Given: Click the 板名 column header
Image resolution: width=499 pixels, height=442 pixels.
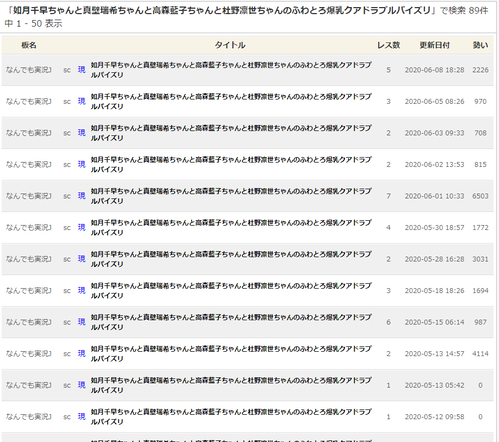Looking at the screenshot, I should tap(29, 45).
